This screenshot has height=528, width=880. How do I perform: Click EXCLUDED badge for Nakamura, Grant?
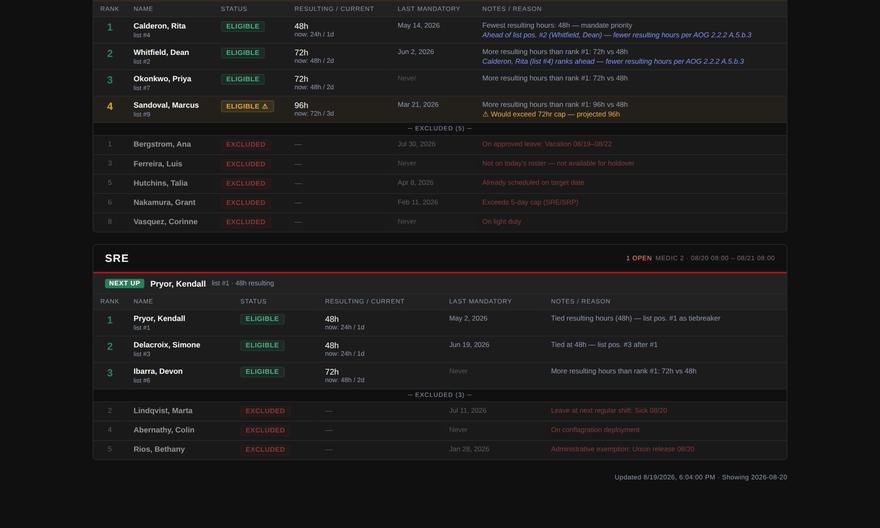[246, 203]
